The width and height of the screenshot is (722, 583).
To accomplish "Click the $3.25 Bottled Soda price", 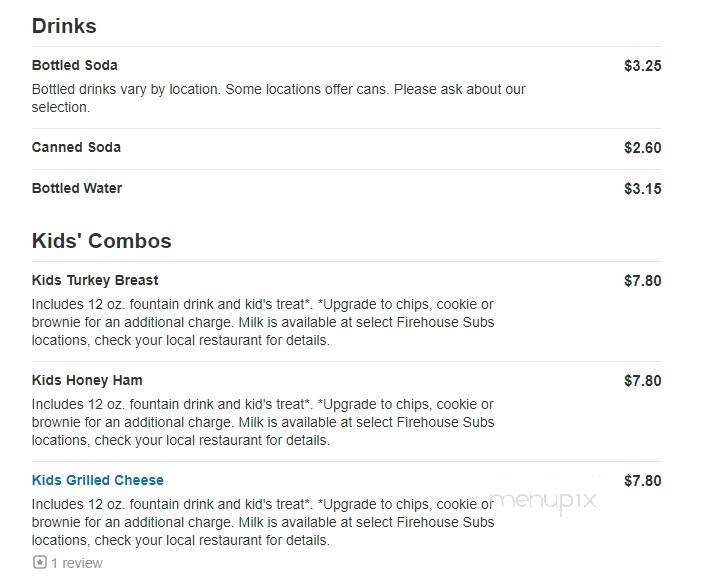I will [x=643, y=66].
